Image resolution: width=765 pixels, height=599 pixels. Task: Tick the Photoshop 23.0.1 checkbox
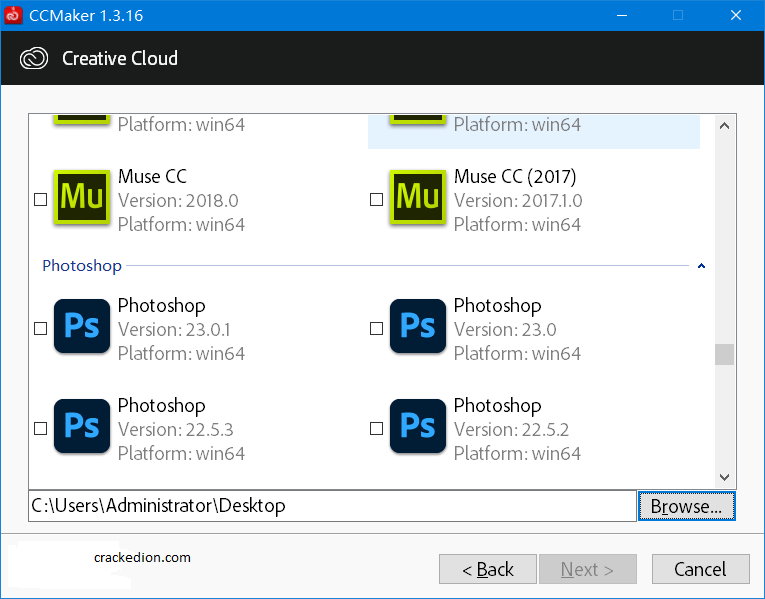point(40,329)
